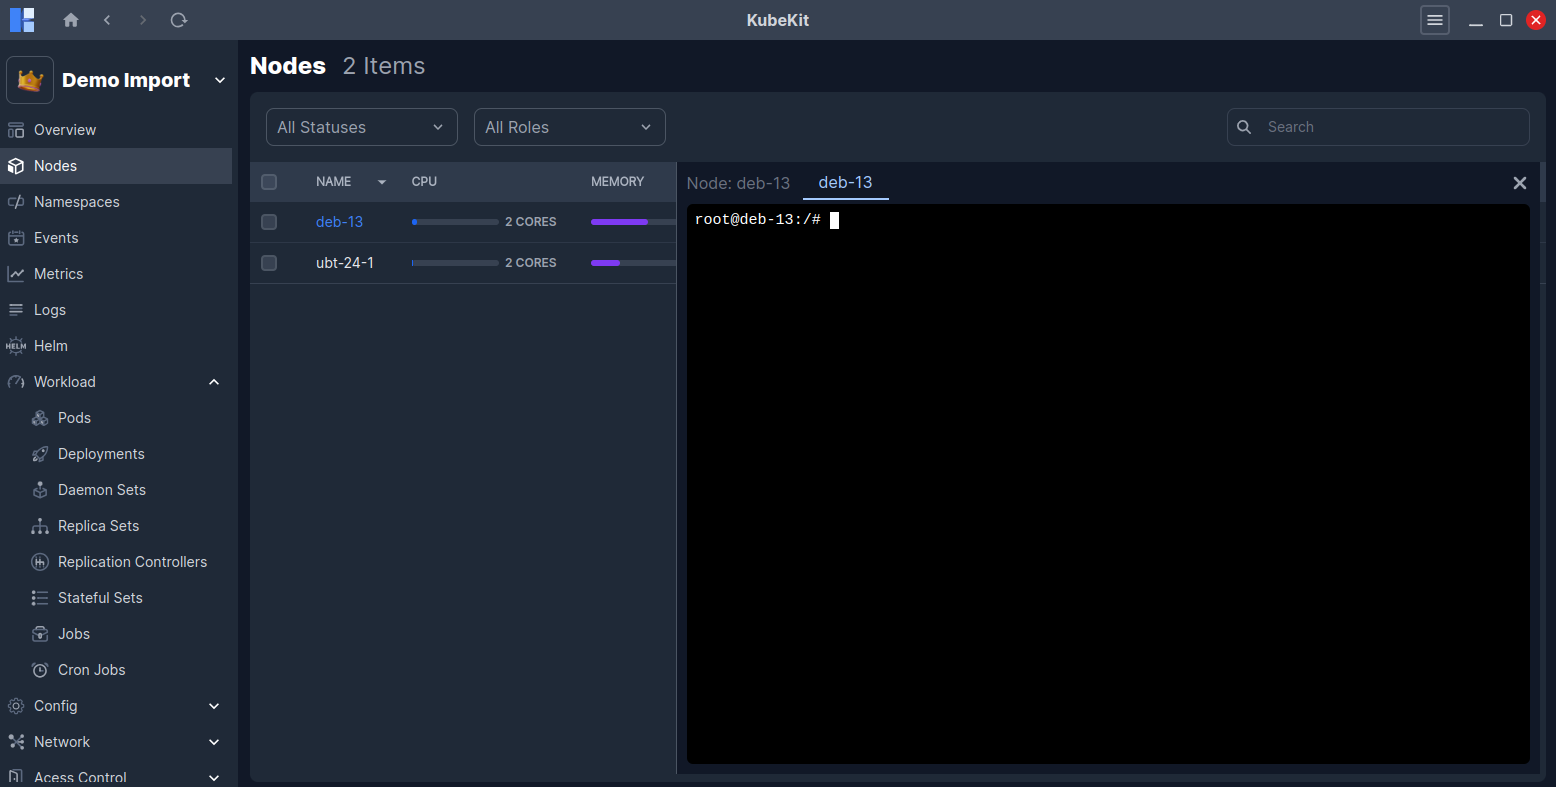Open the Helm panel
The width and height of the screenshot is (1556, 787).
coord(49,345)
